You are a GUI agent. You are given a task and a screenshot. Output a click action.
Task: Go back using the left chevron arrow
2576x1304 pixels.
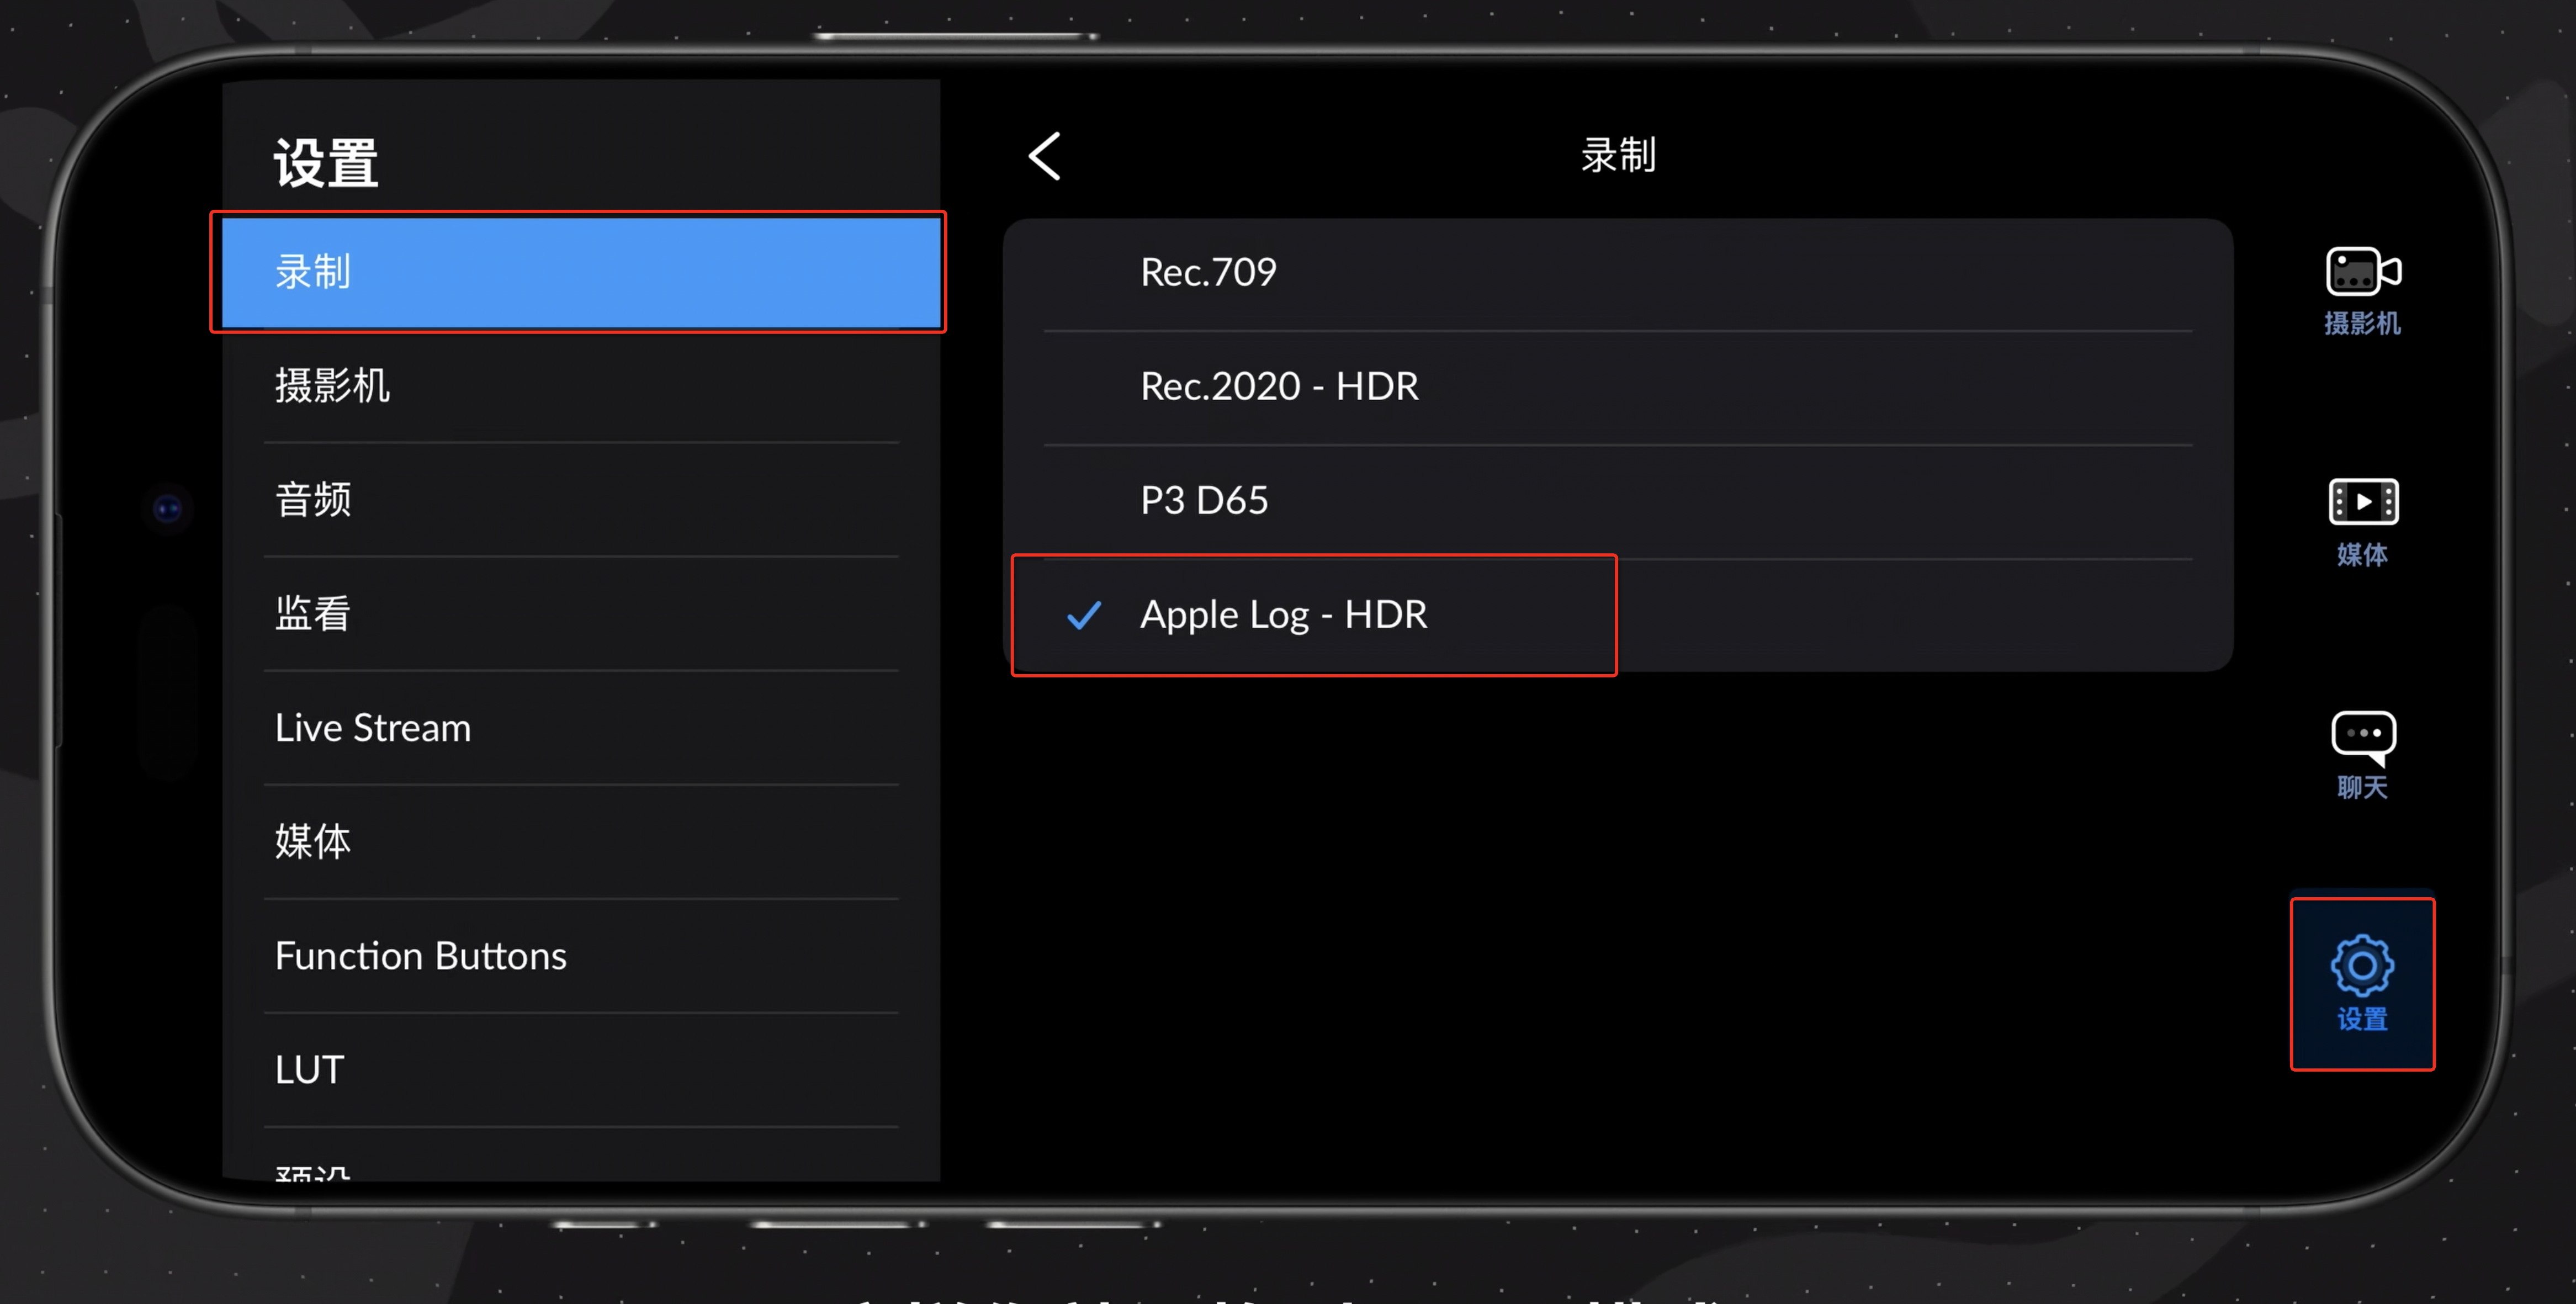[1045, 157]
